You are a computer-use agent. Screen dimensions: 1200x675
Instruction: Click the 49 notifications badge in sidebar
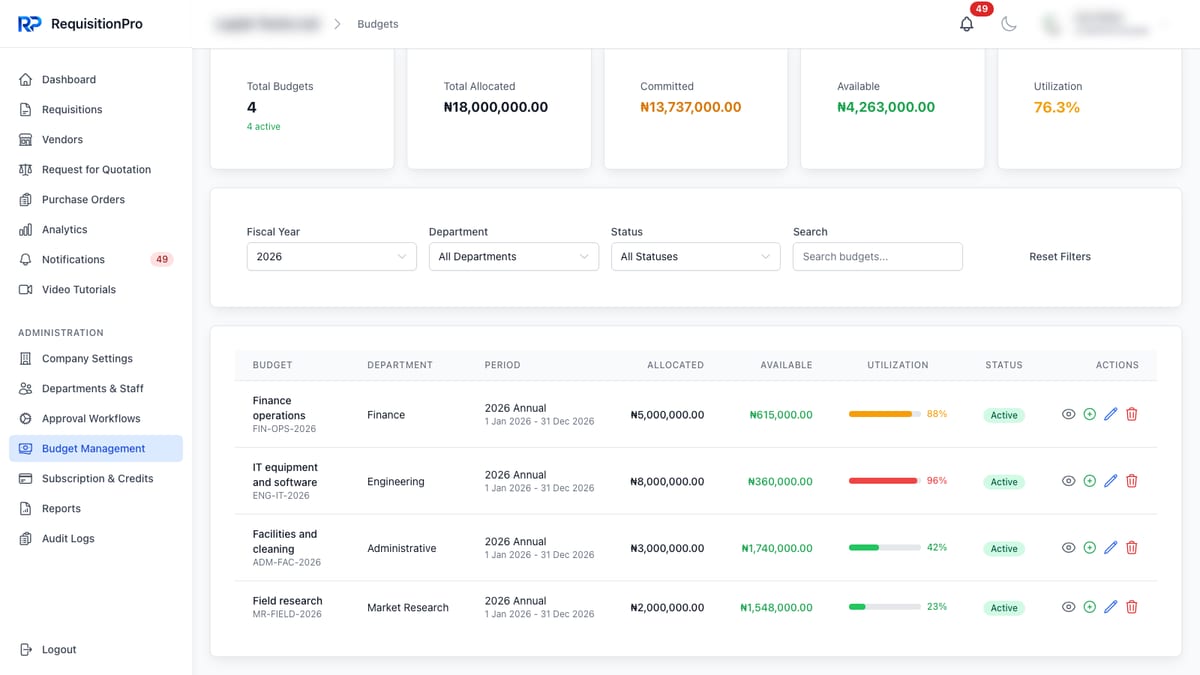point(161,260)
